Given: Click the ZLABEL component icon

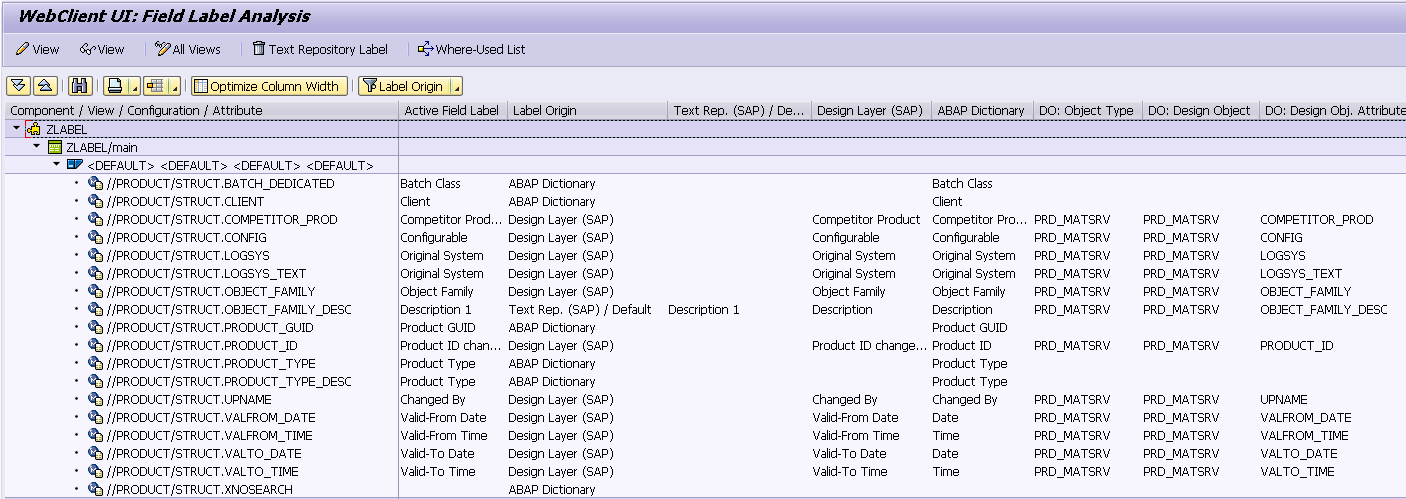Looking at the screenshot, I should click(33, 129).
